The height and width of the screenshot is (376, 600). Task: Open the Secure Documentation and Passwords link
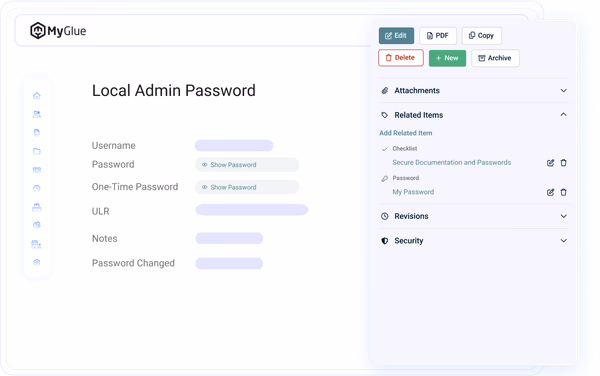coord(452,163)
